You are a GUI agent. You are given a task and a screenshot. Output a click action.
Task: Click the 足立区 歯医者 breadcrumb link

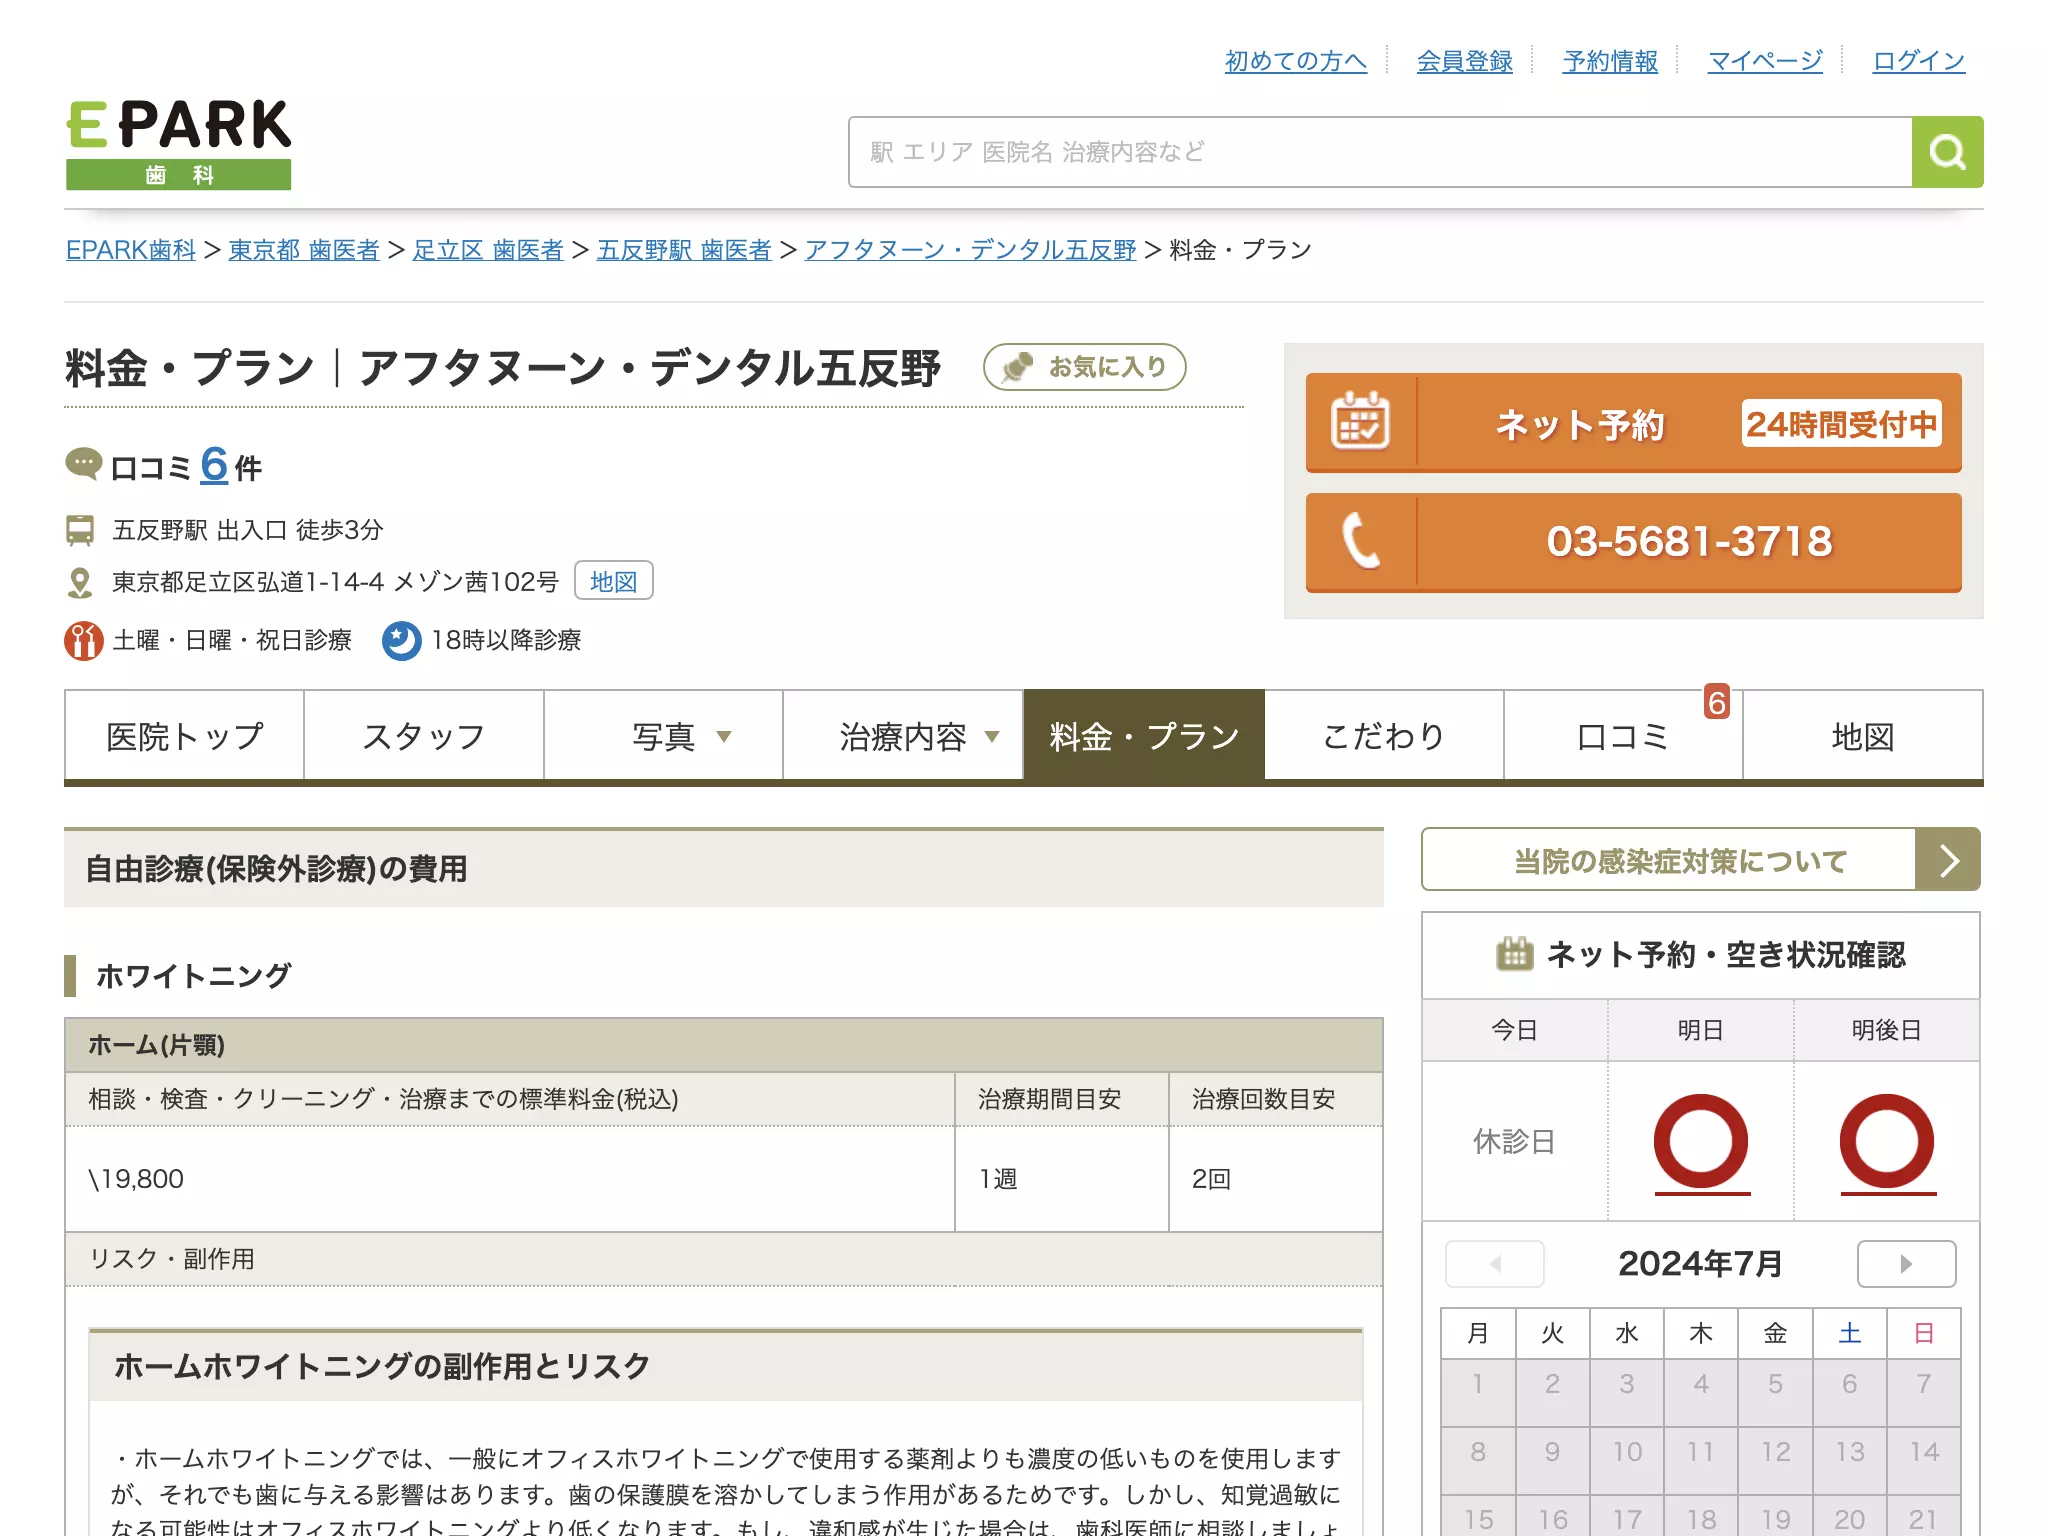(488, 250)
